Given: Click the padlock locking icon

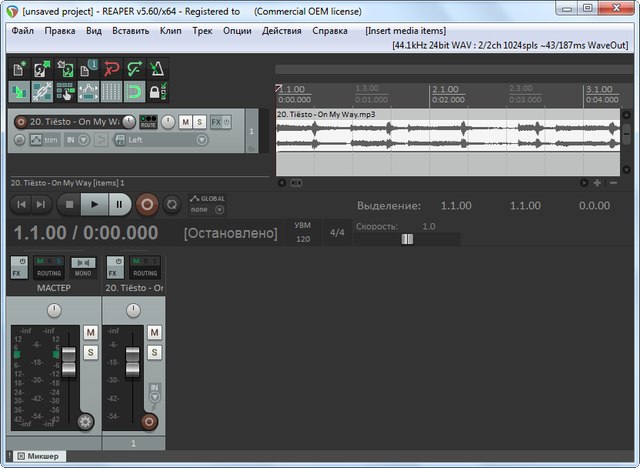Looking at the screenshot, I should 155,93.
